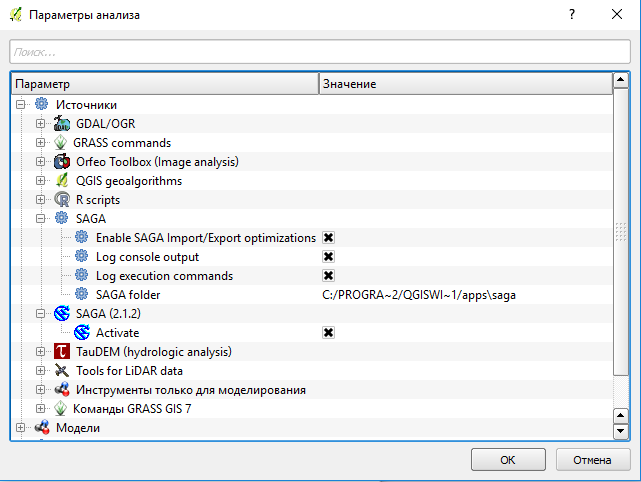
Task: Click gear icon of Log execution commands
Action: pyautogui.click(x=82, y=275)
